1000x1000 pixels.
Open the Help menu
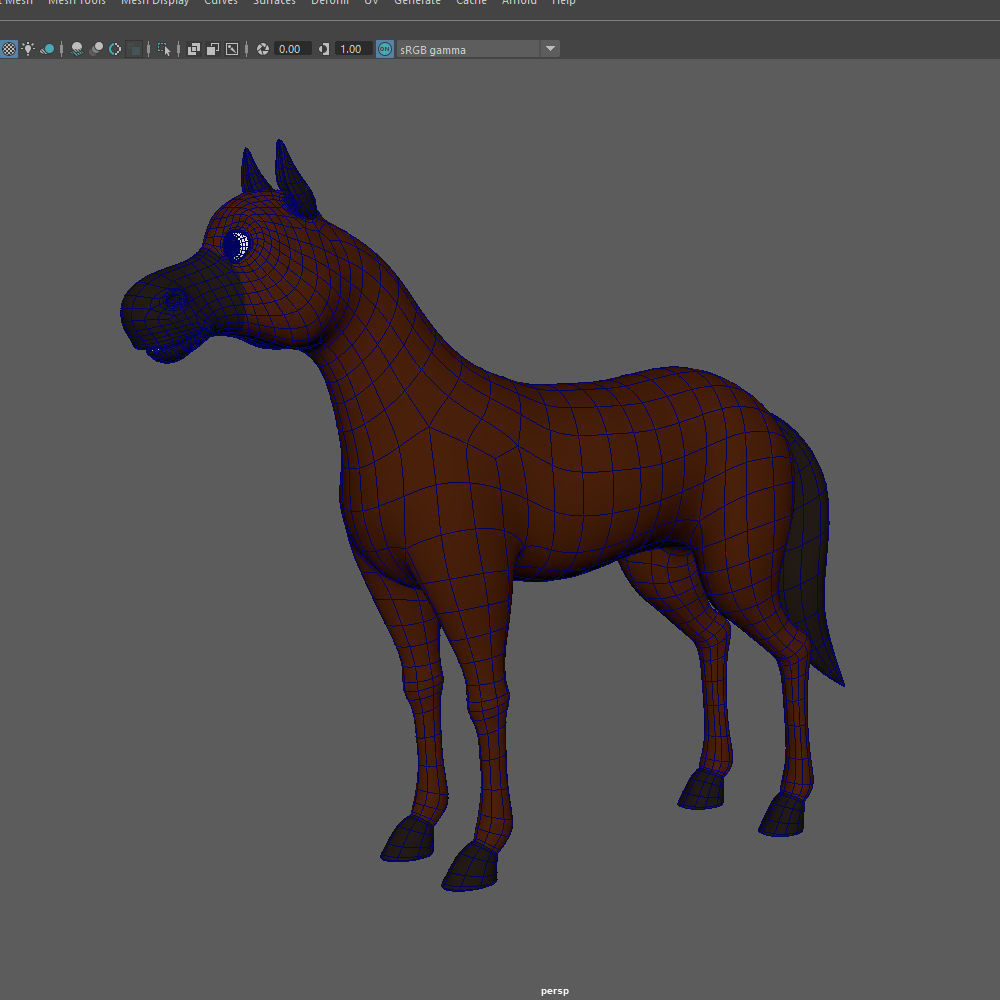[x=564, y=3]
